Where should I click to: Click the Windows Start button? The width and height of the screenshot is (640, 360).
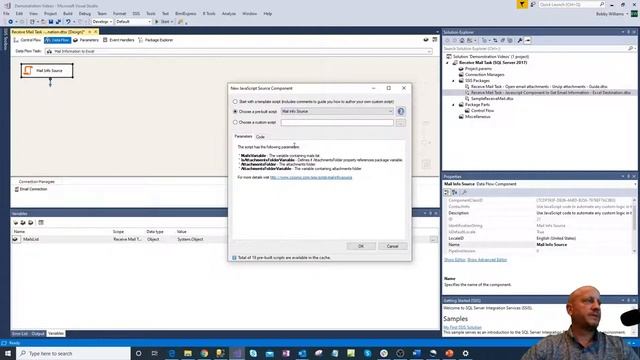tap(8, 353)
